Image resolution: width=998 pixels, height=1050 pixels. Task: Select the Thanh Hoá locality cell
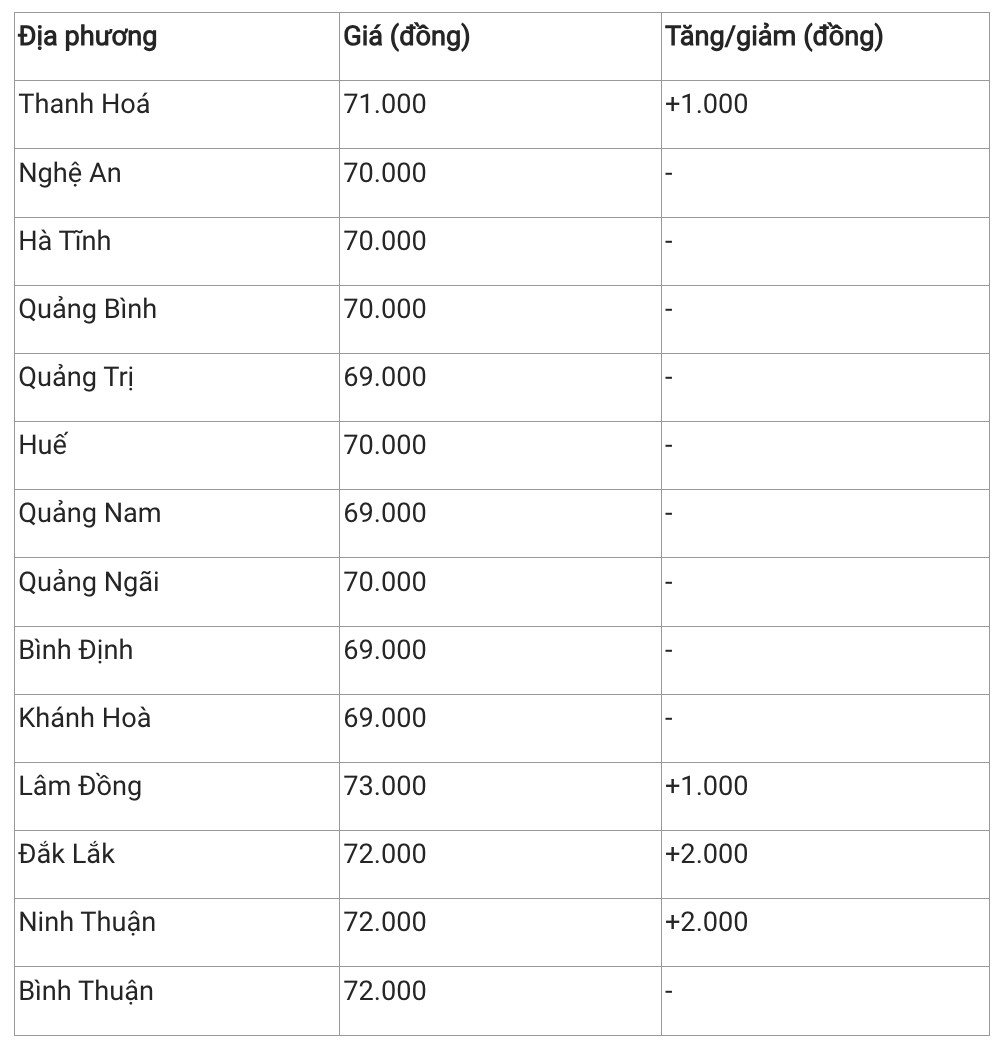(85, 104)
